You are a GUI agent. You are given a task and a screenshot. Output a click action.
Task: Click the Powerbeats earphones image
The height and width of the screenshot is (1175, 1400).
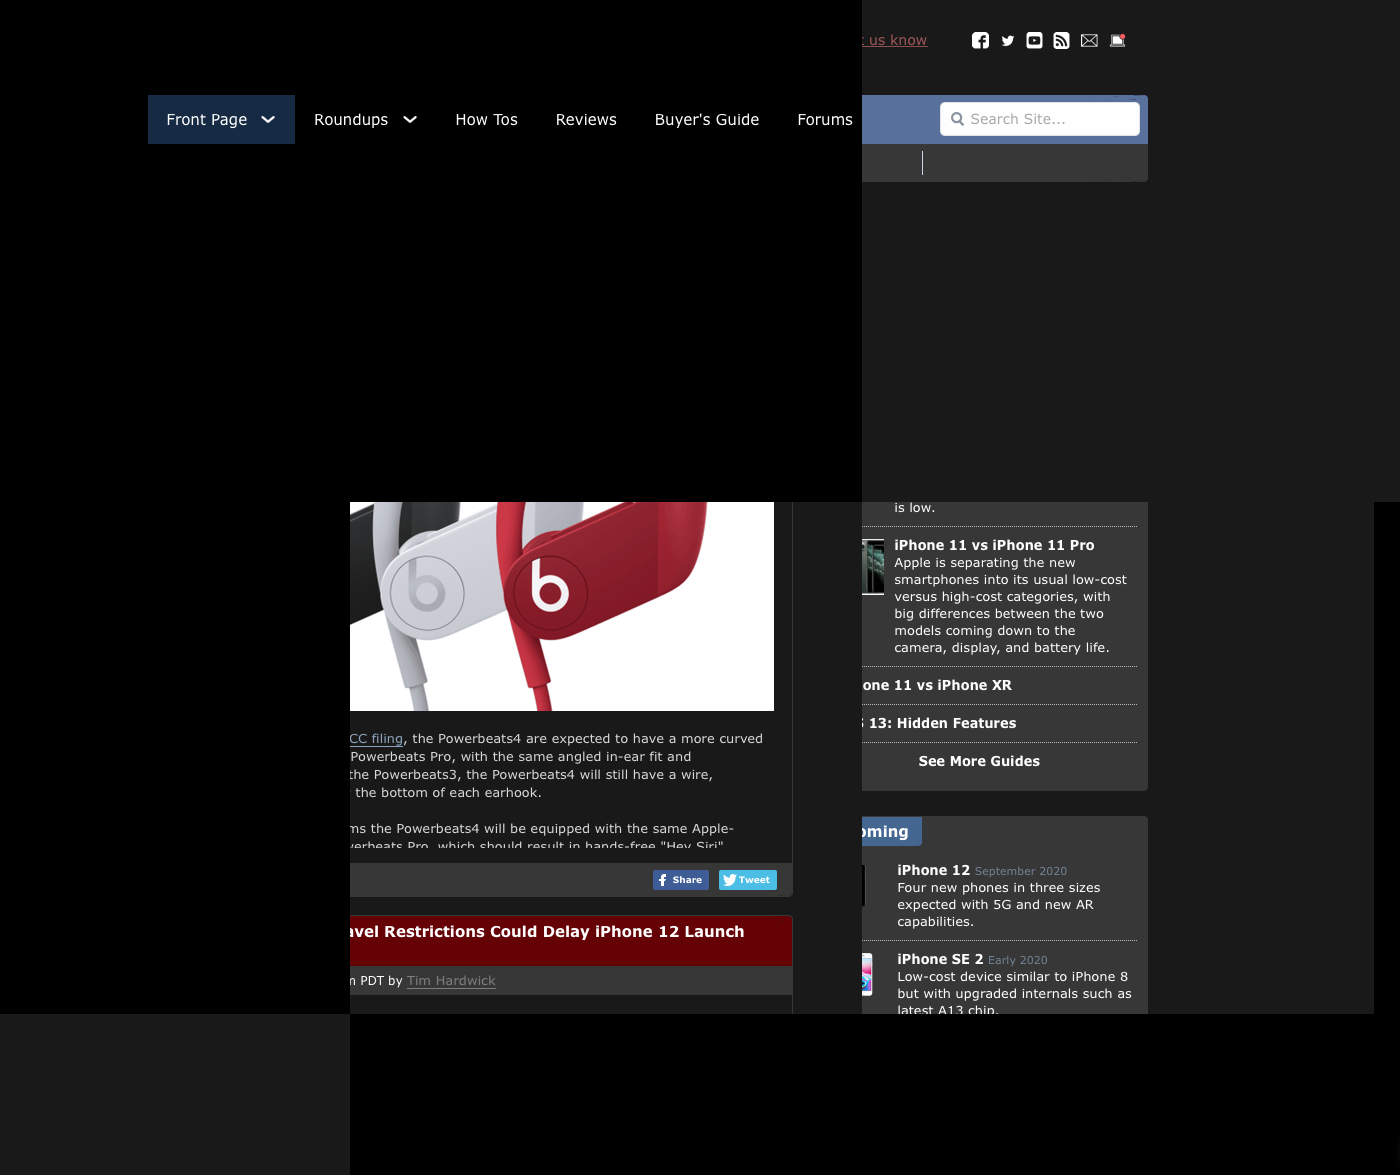pos(562,606)
